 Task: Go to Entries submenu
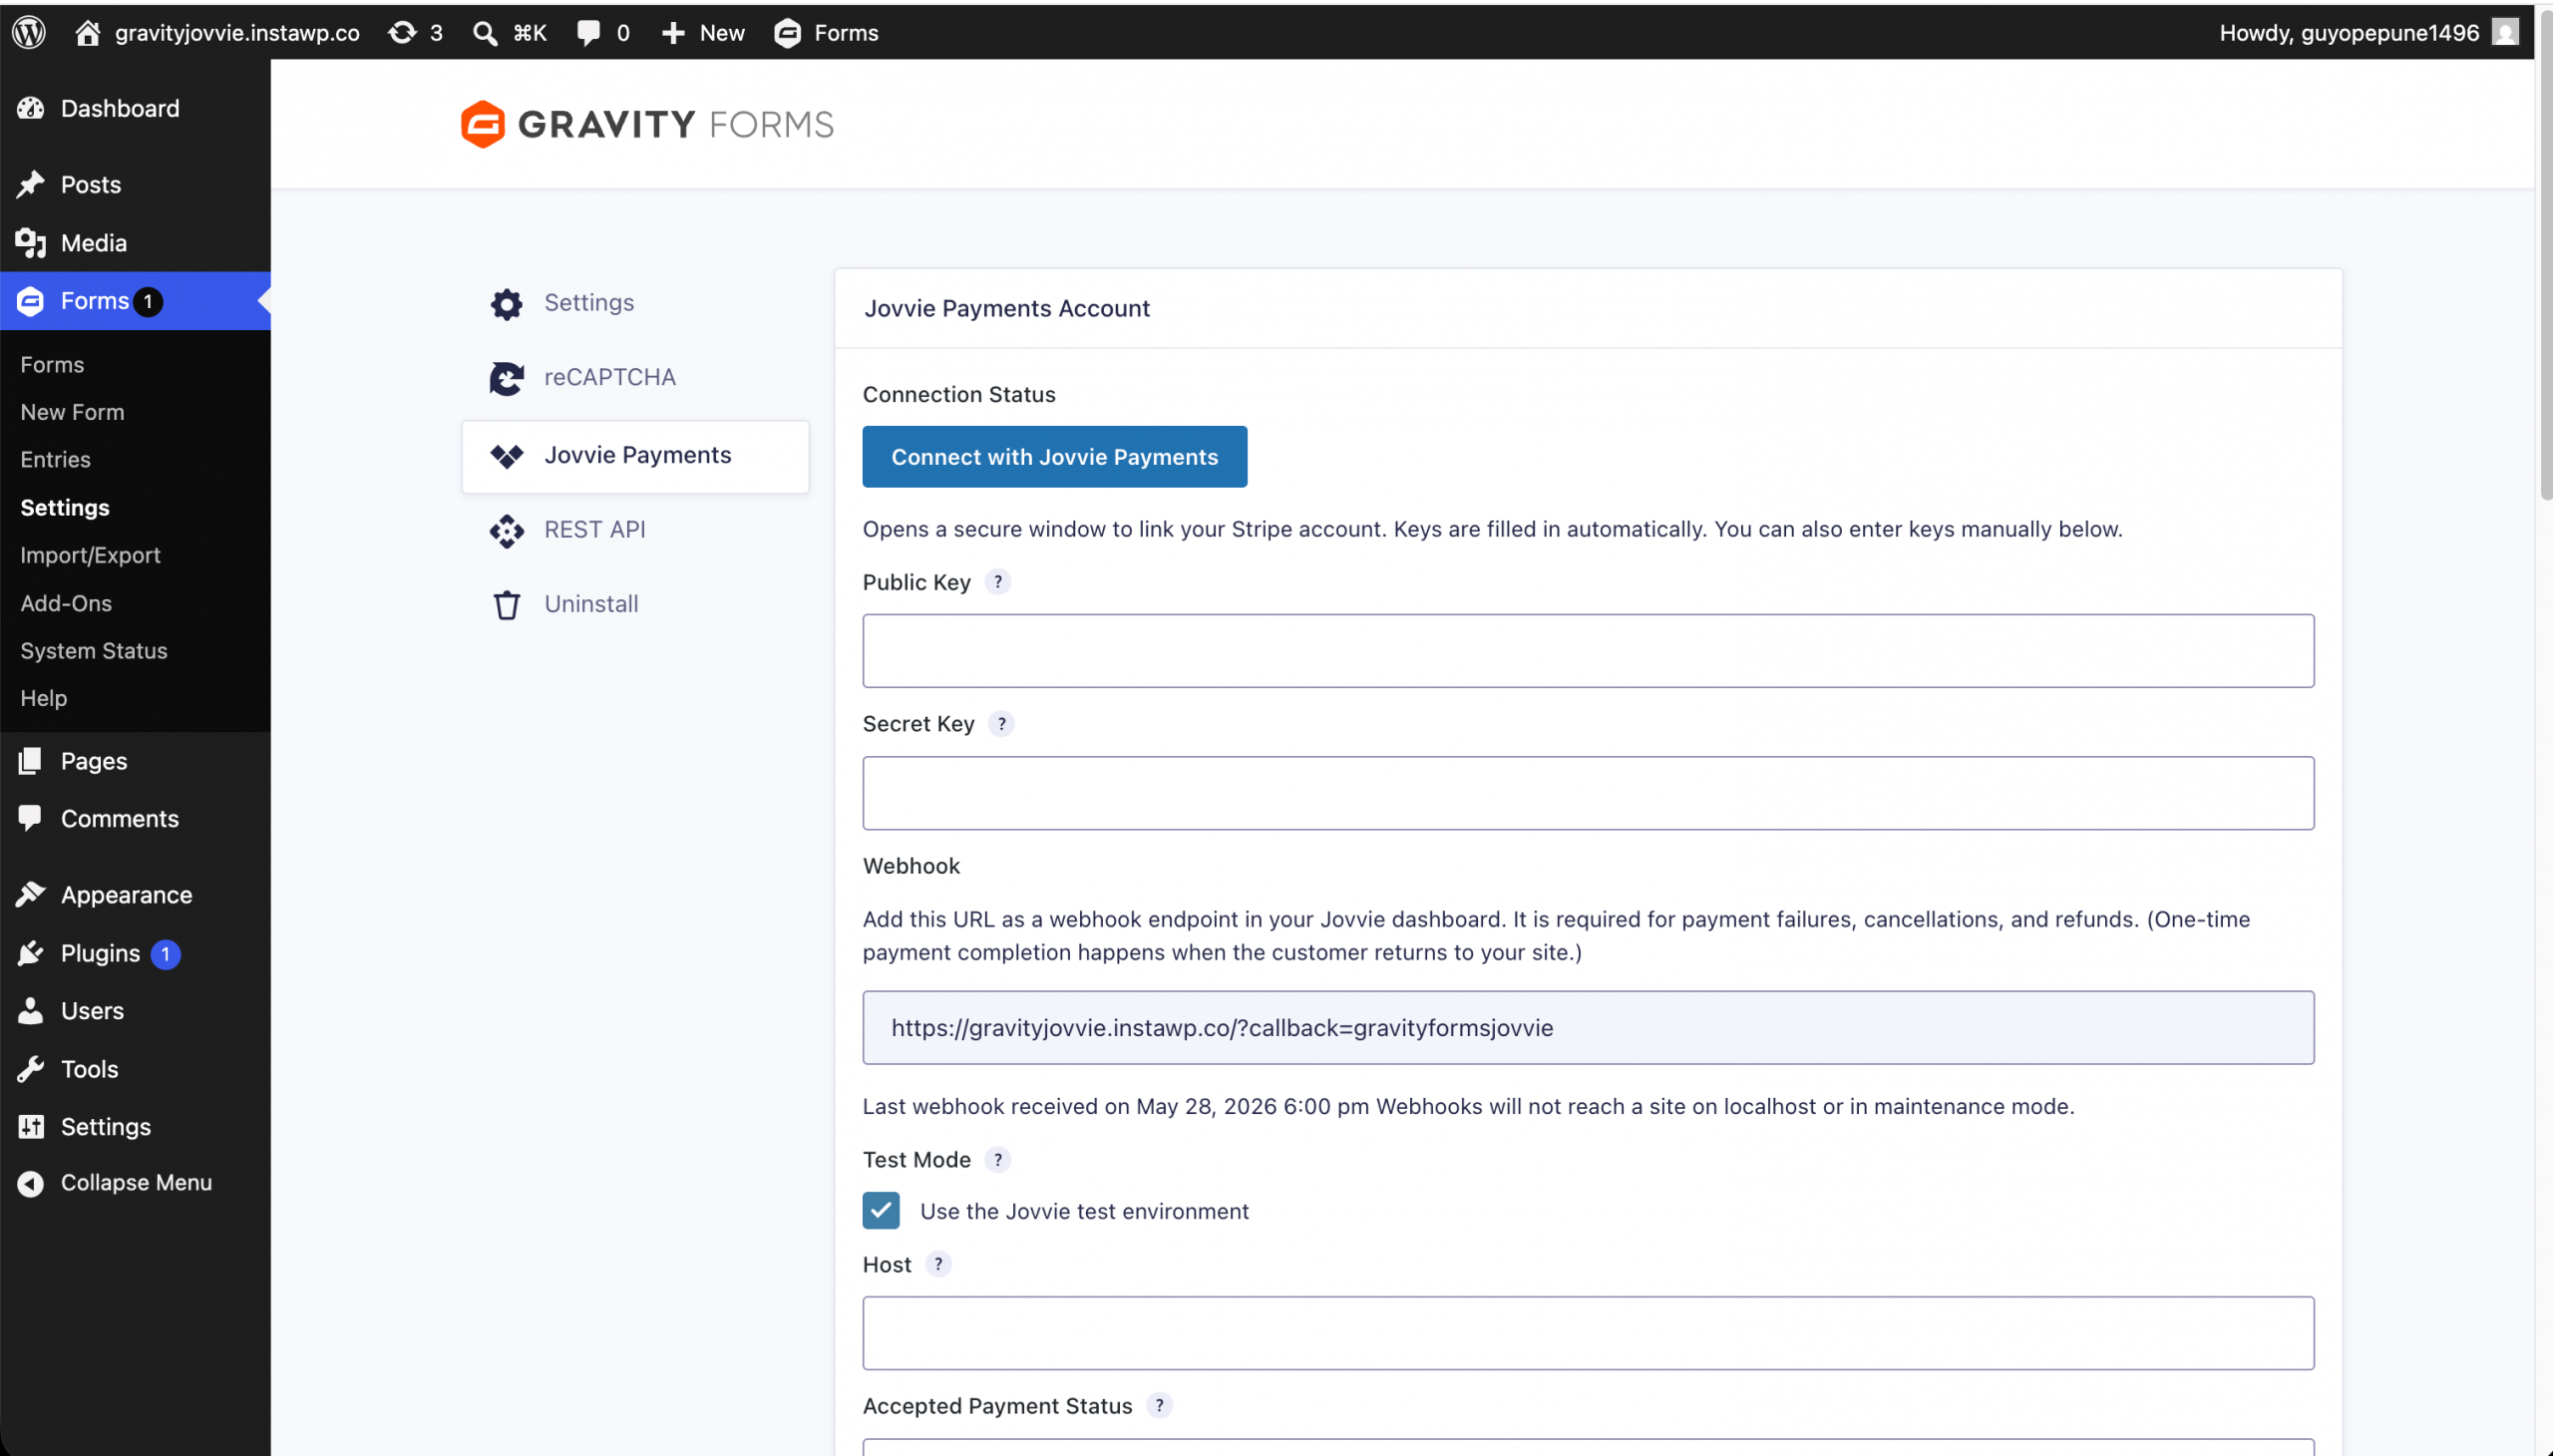click(55, 459)
